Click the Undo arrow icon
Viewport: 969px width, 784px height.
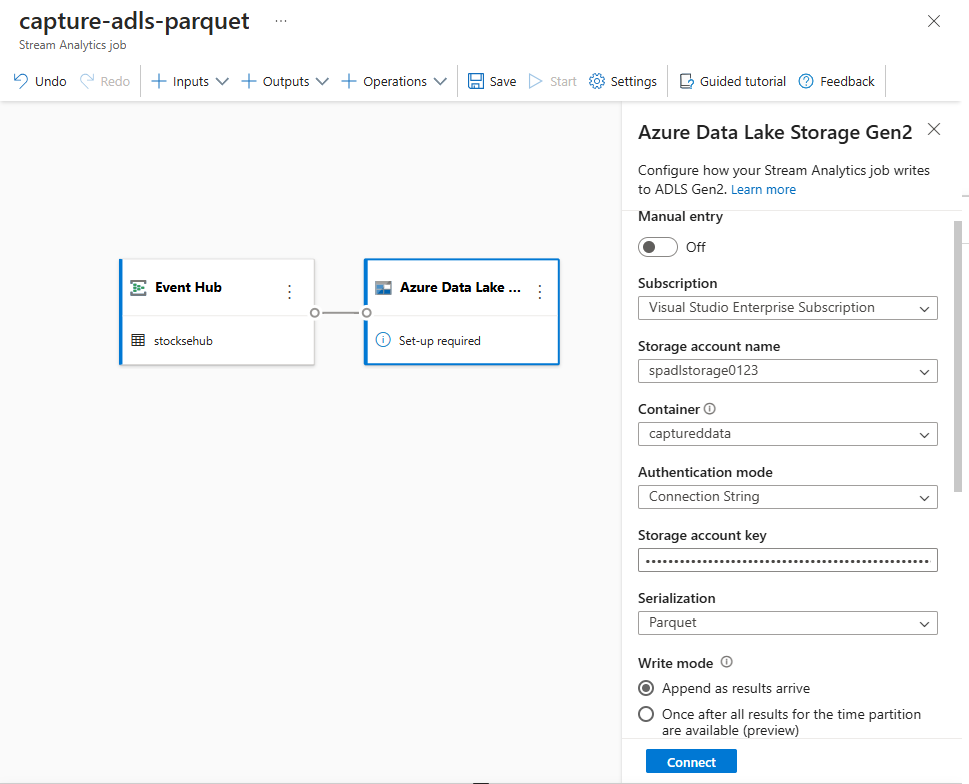[21, 81]
